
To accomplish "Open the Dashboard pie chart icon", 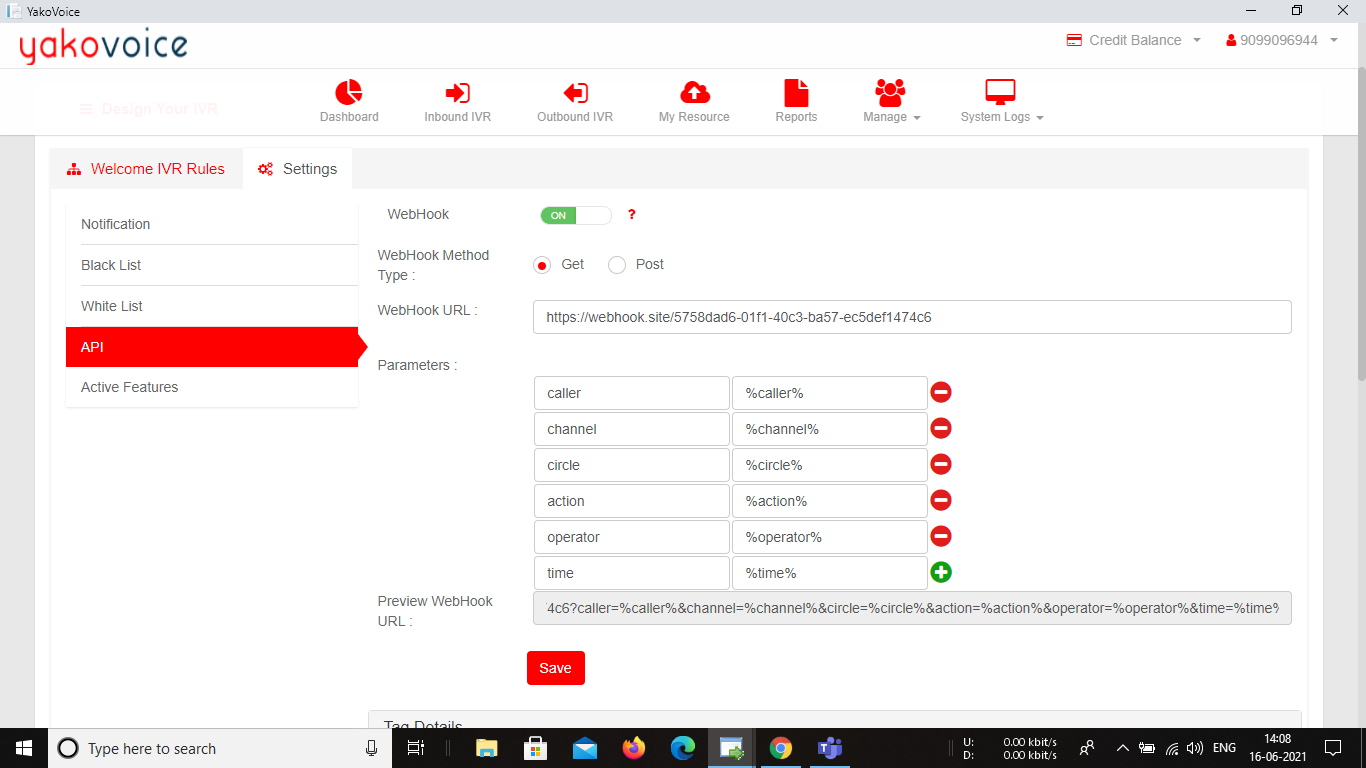I will click(349, 94).
